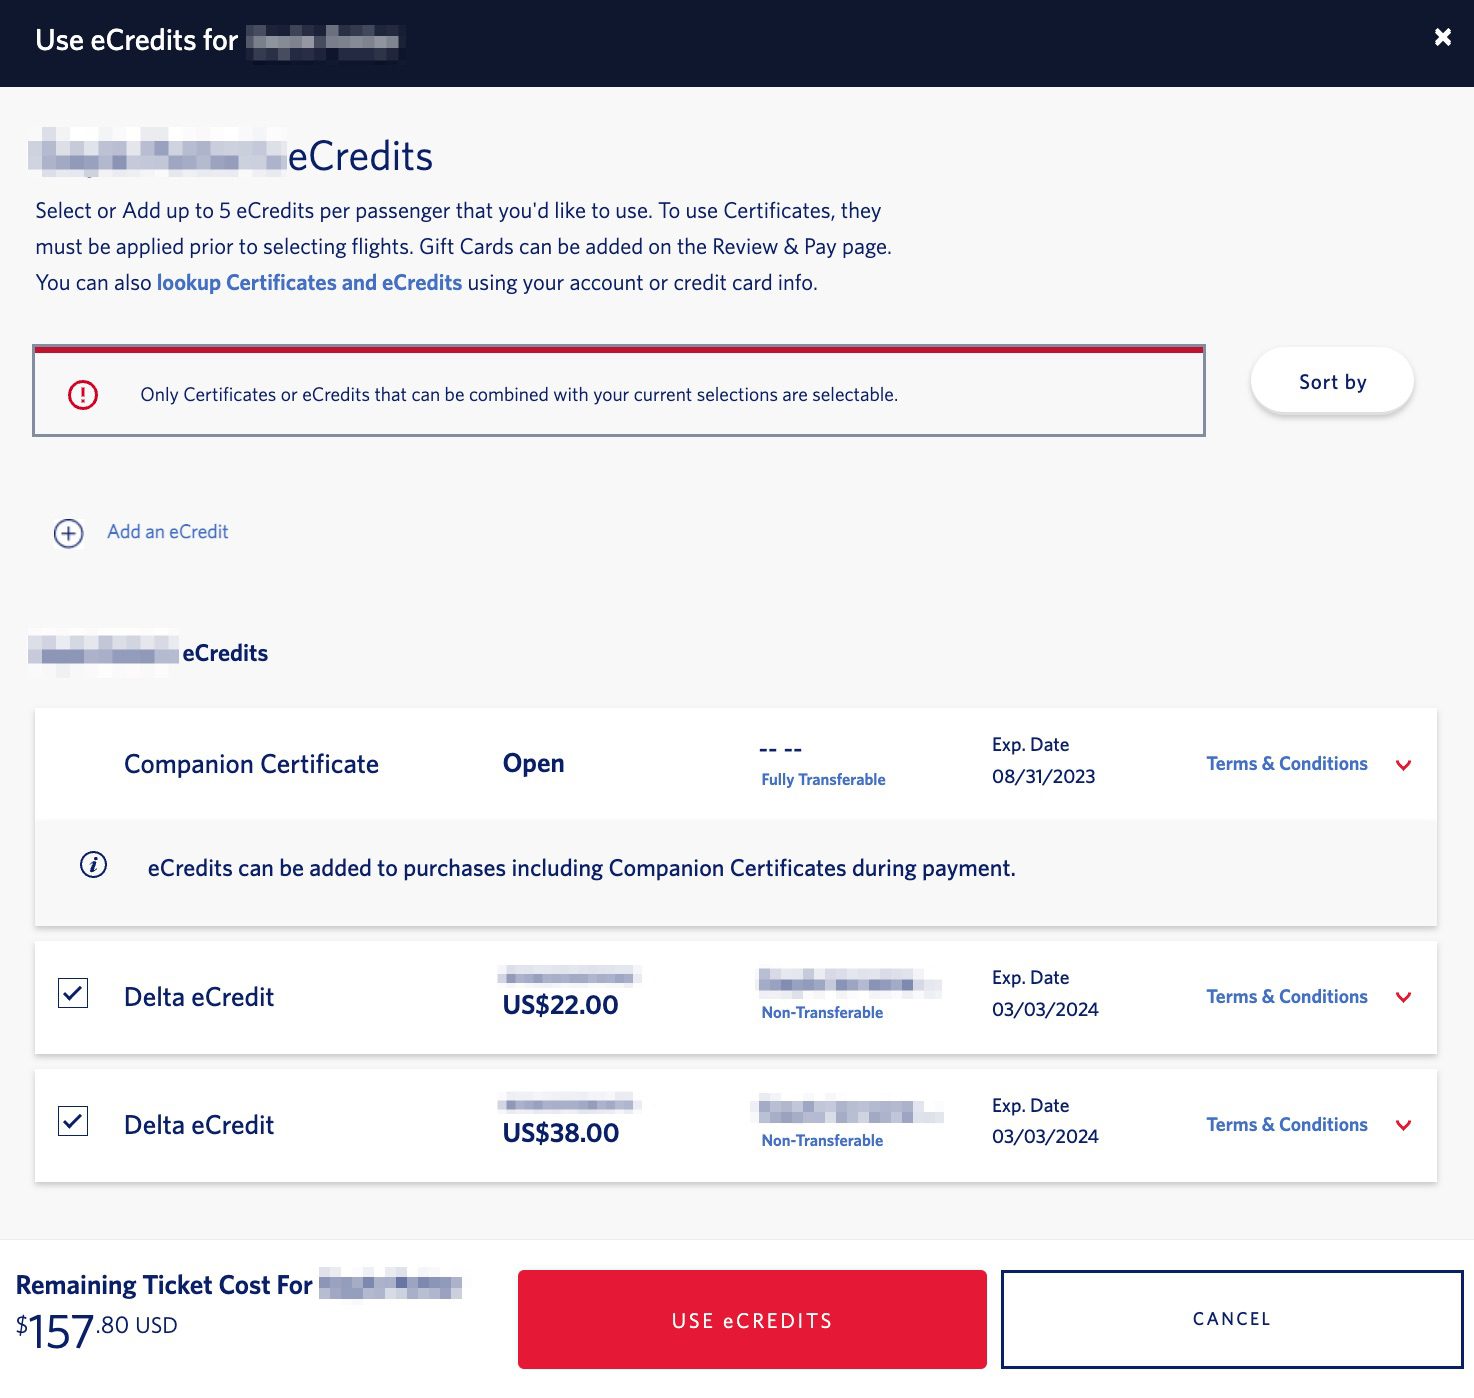
Task: Click the info icon about Companion Certificates
Action: 92,866
